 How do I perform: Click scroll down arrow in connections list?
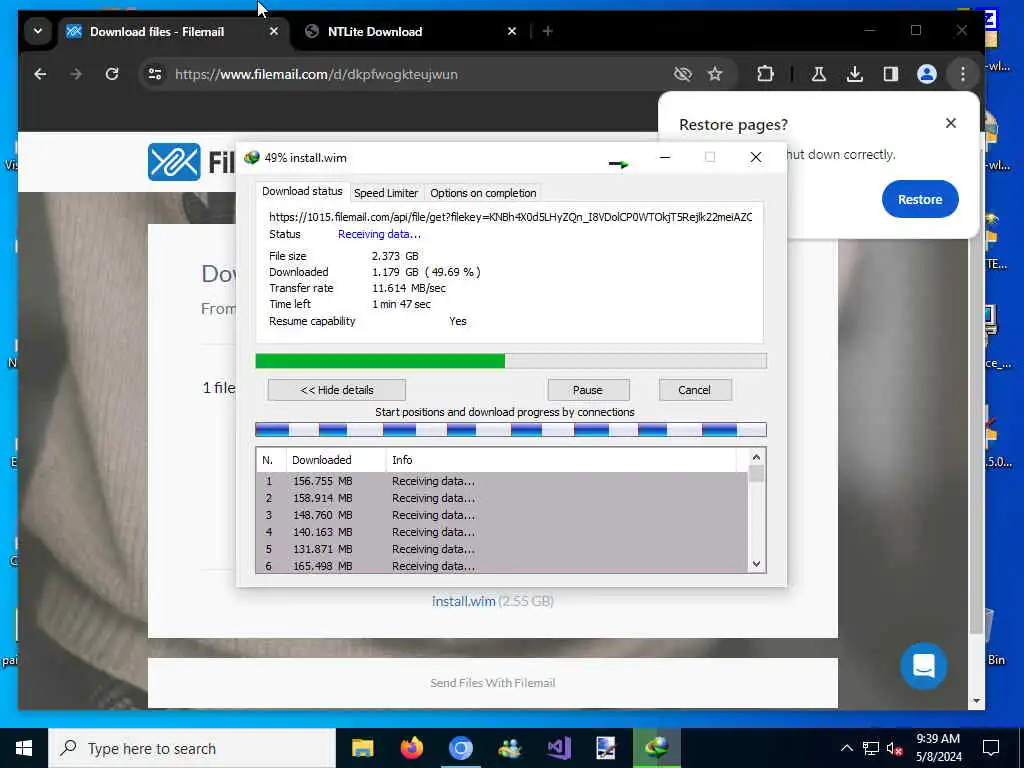point(756,564)
